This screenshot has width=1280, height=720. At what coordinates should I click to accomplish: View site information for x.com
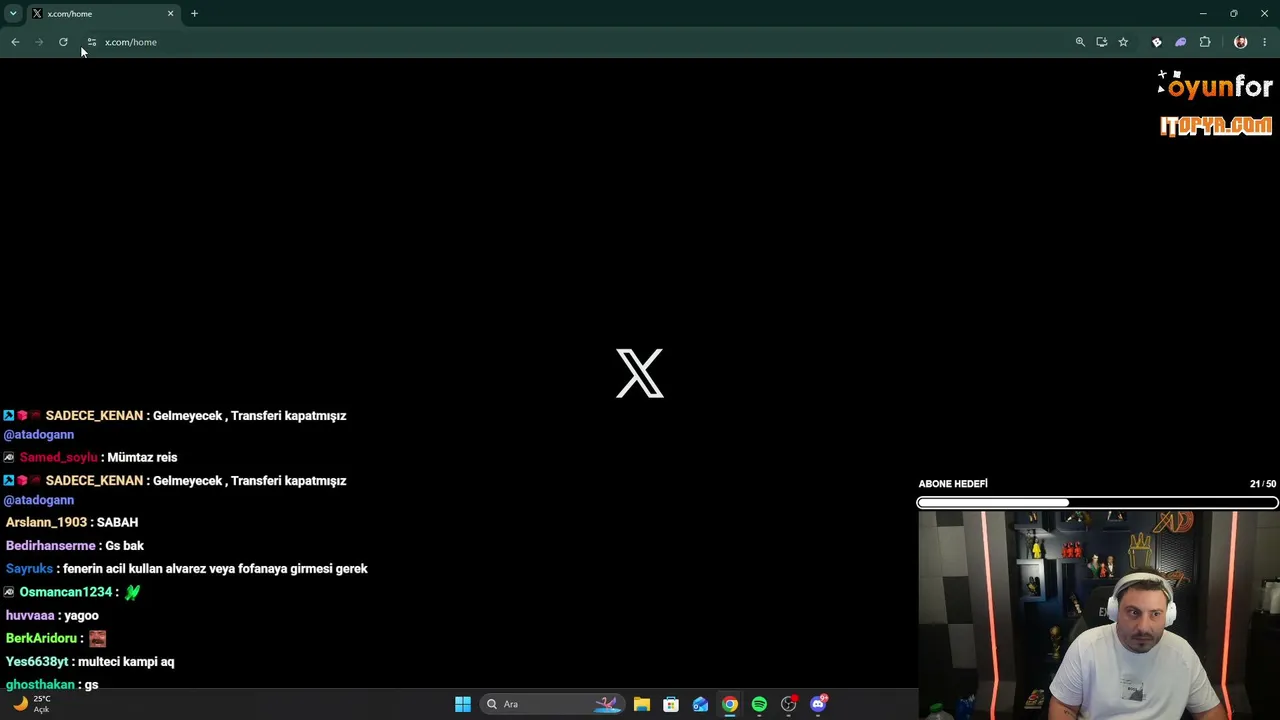point(91,42)
